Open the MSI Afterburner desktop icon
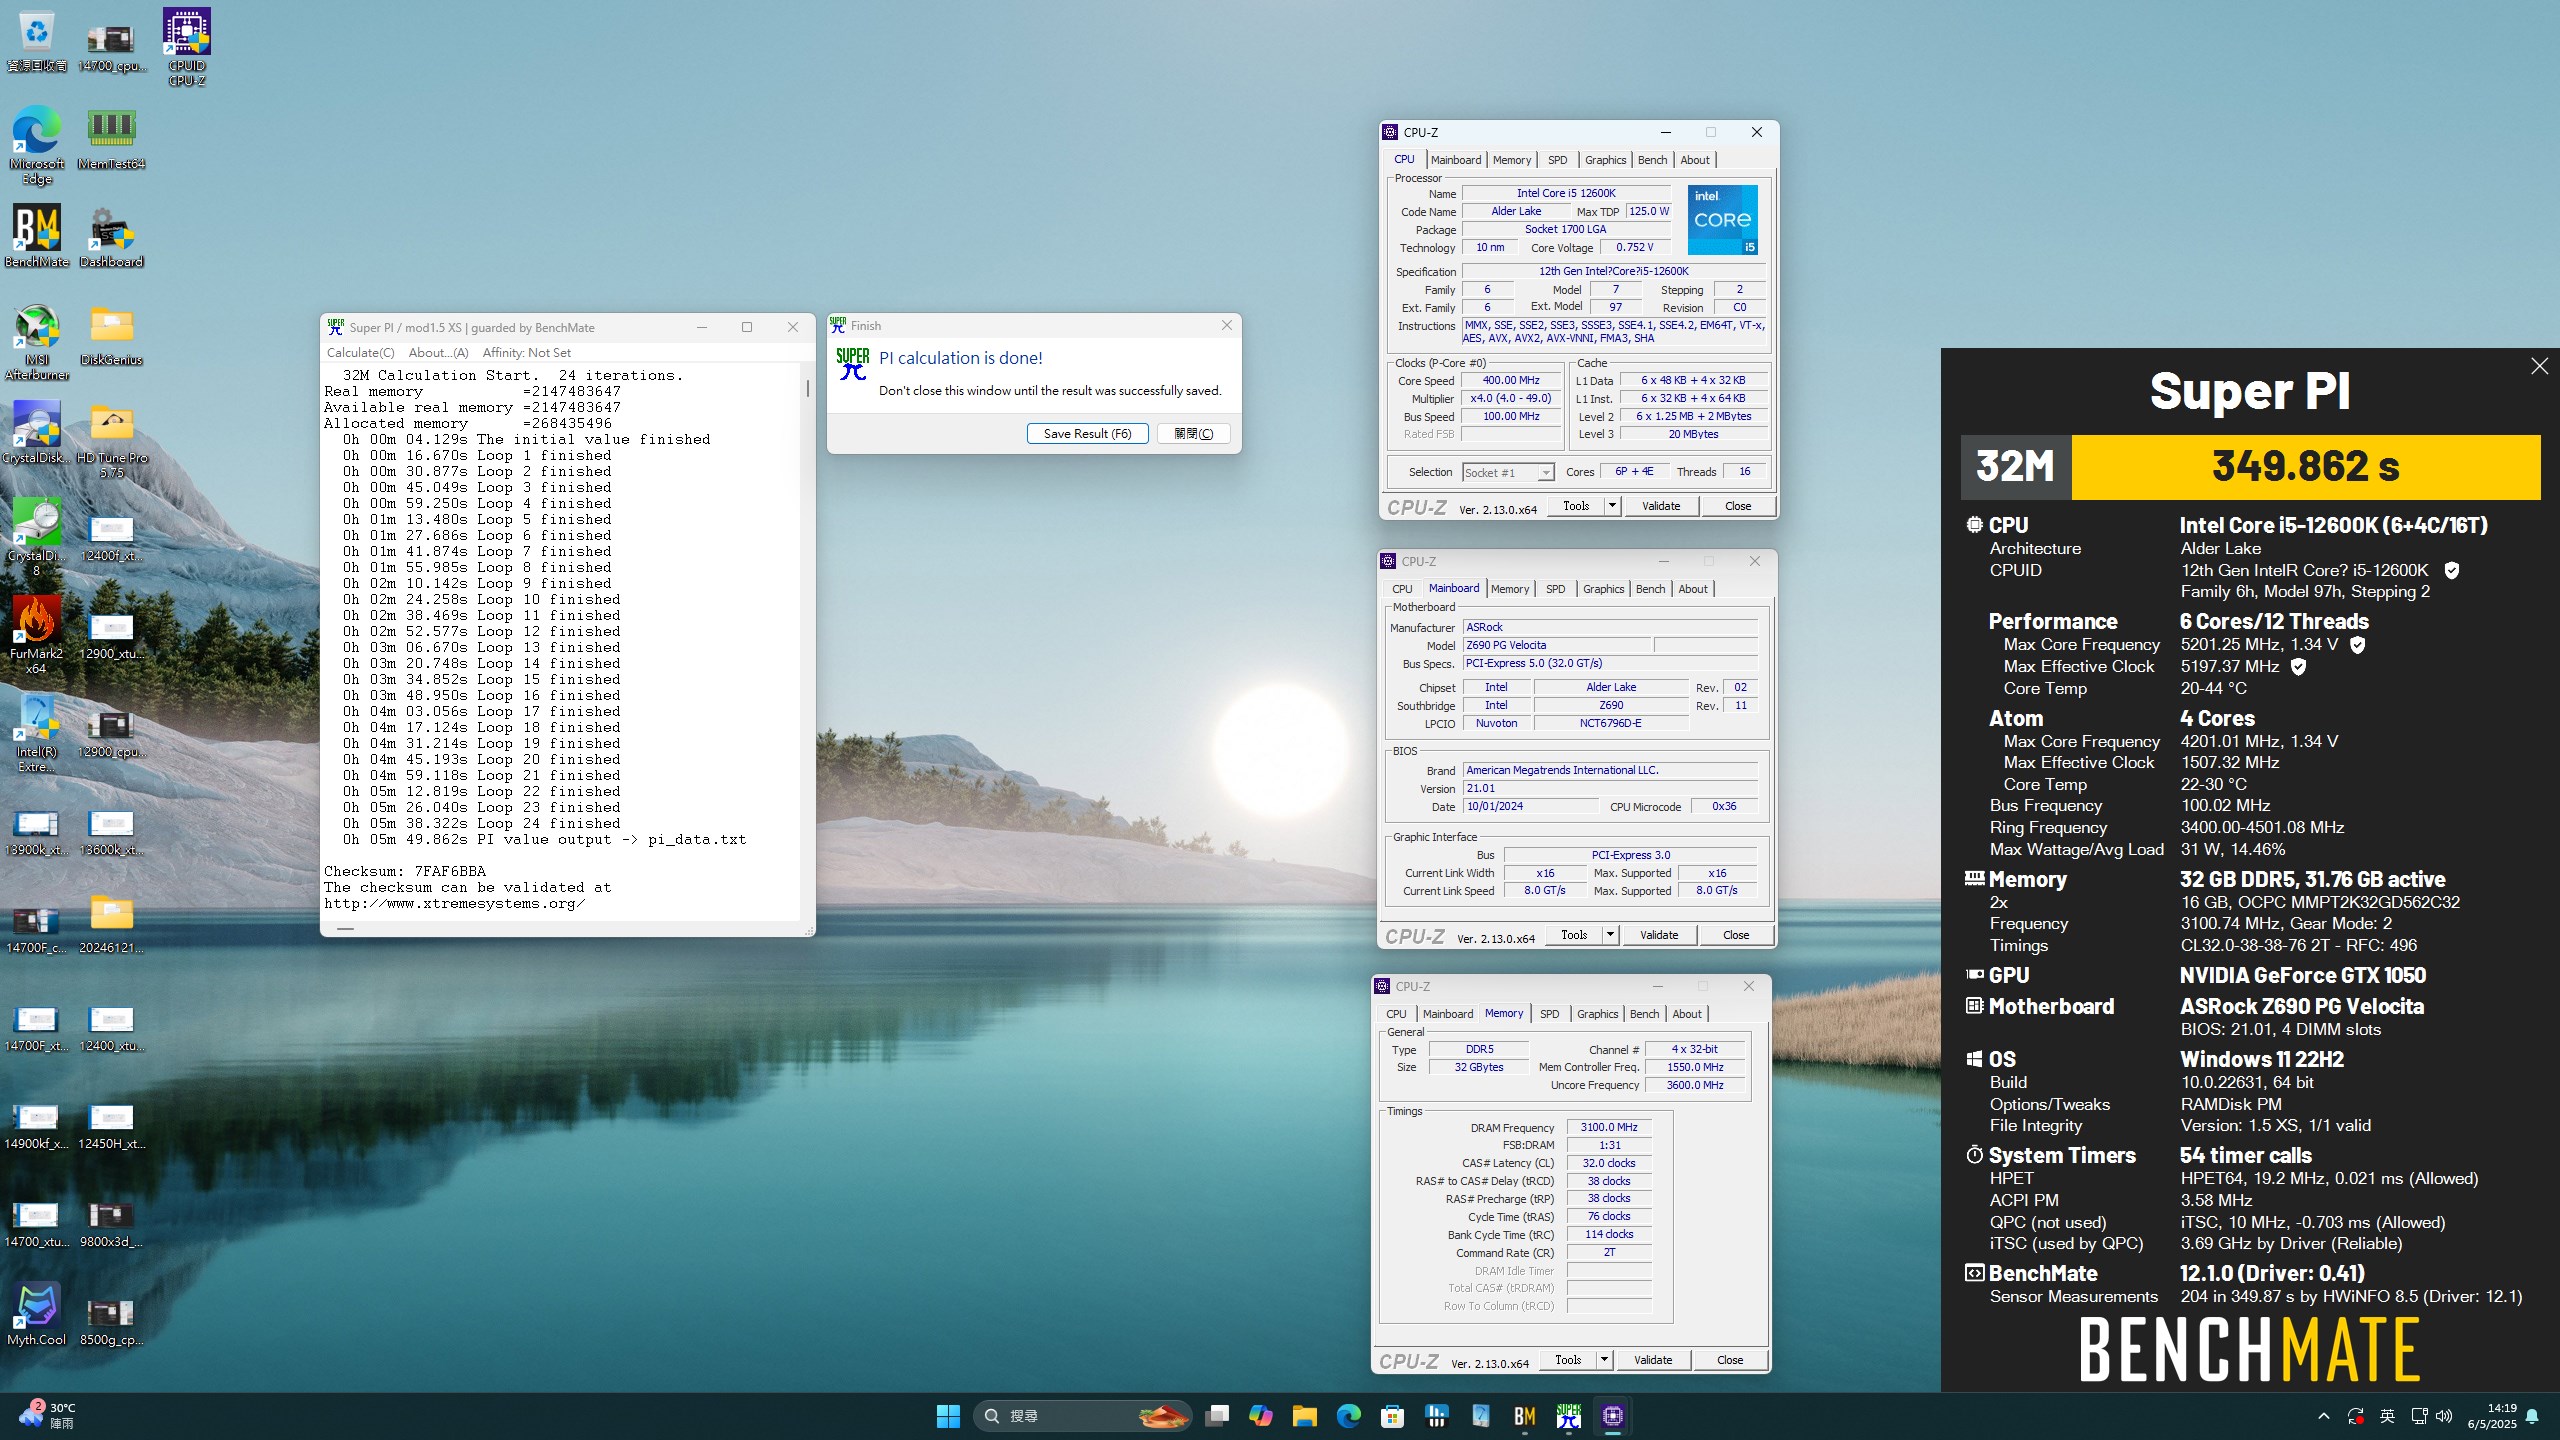 coord(37,342)
